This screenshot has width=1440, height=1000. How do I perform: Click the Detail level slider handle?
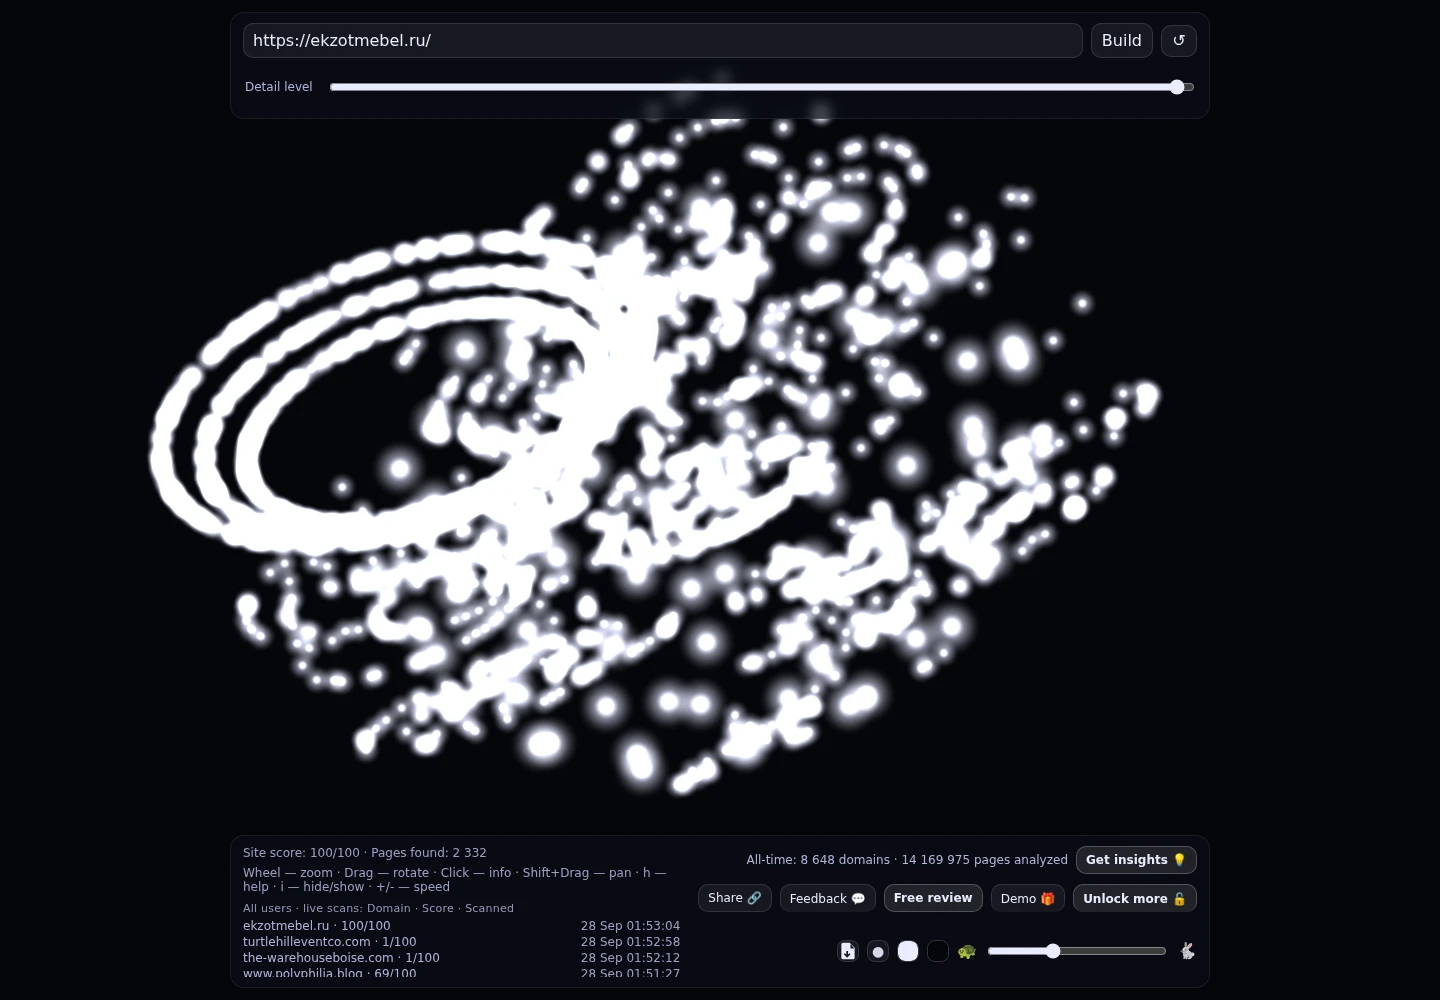click(x=1177, y=87)
